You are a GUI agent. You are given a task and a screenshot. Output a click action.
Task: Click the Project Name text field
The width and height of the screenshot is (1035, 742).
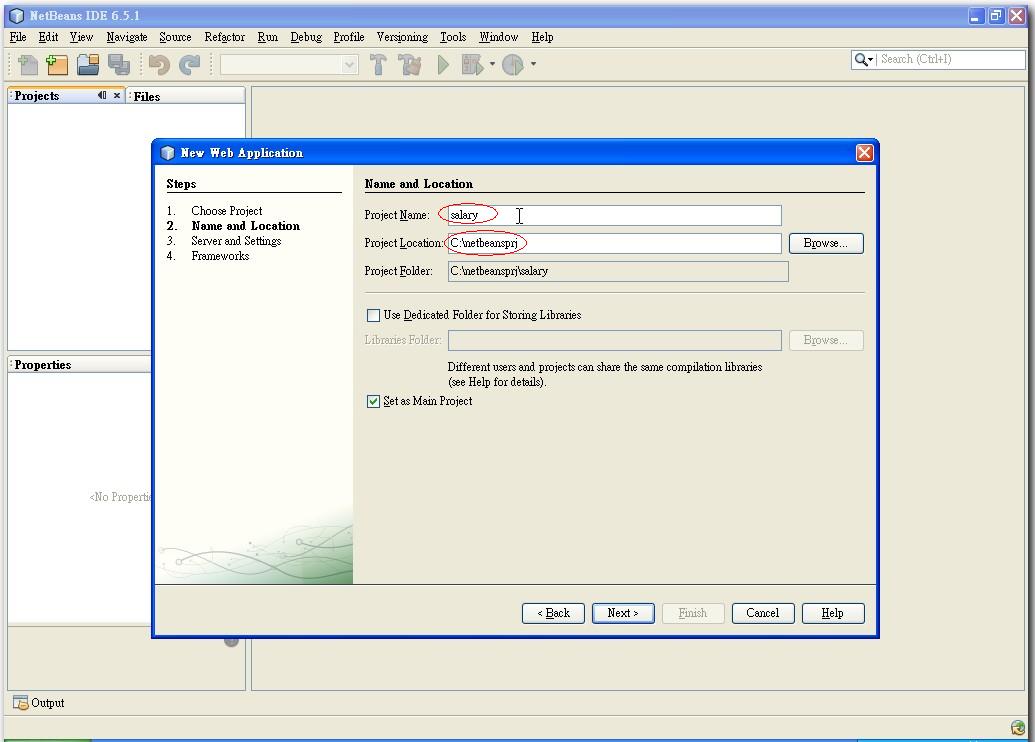615,215
